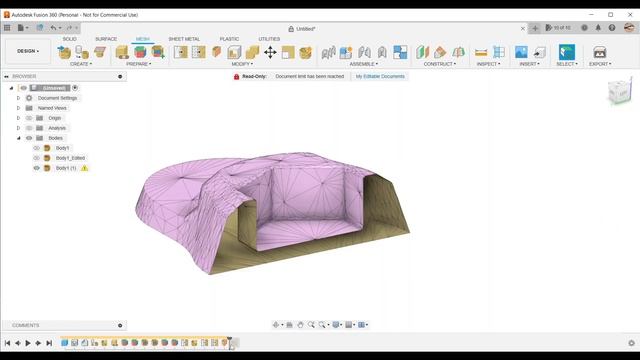Image resolution: width=640 pixels, height=360 pixels.
Task: Open Display Settings dropdown in navigation bar
Action: pos(337,324)
